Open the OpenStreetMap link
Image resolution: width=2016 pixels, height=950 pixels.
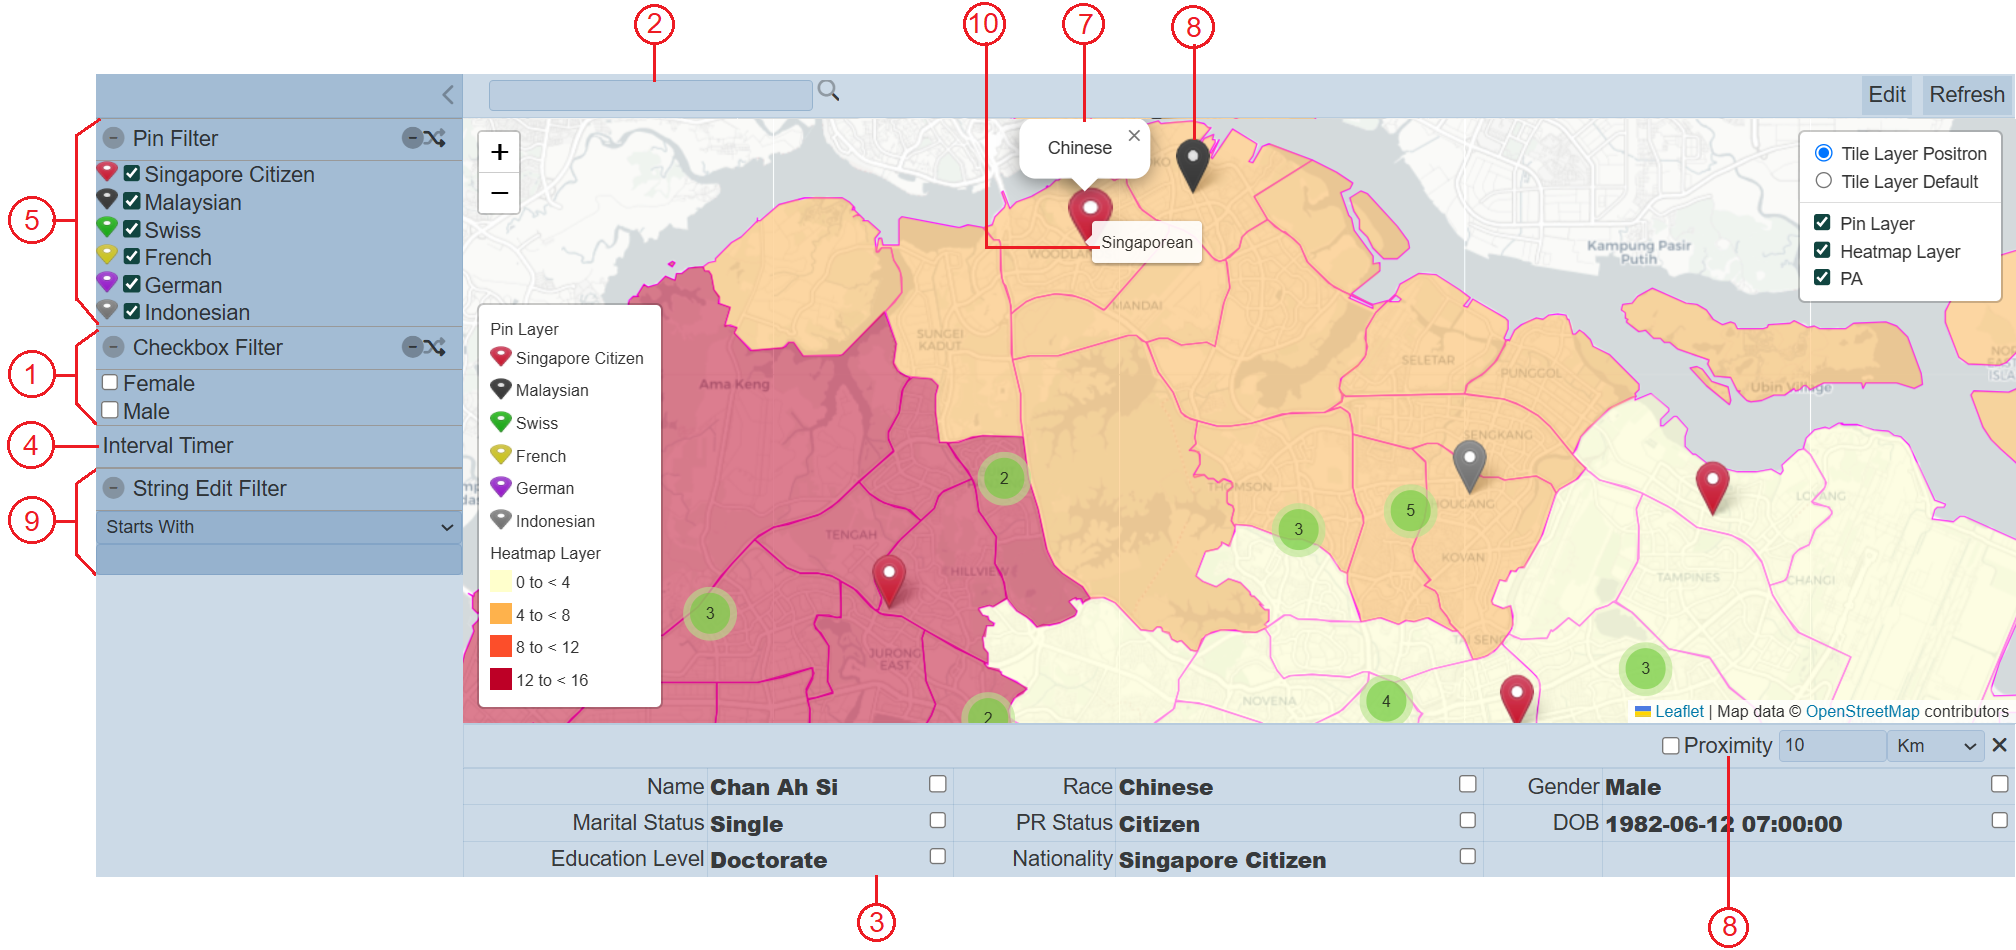coord(1862,711)
